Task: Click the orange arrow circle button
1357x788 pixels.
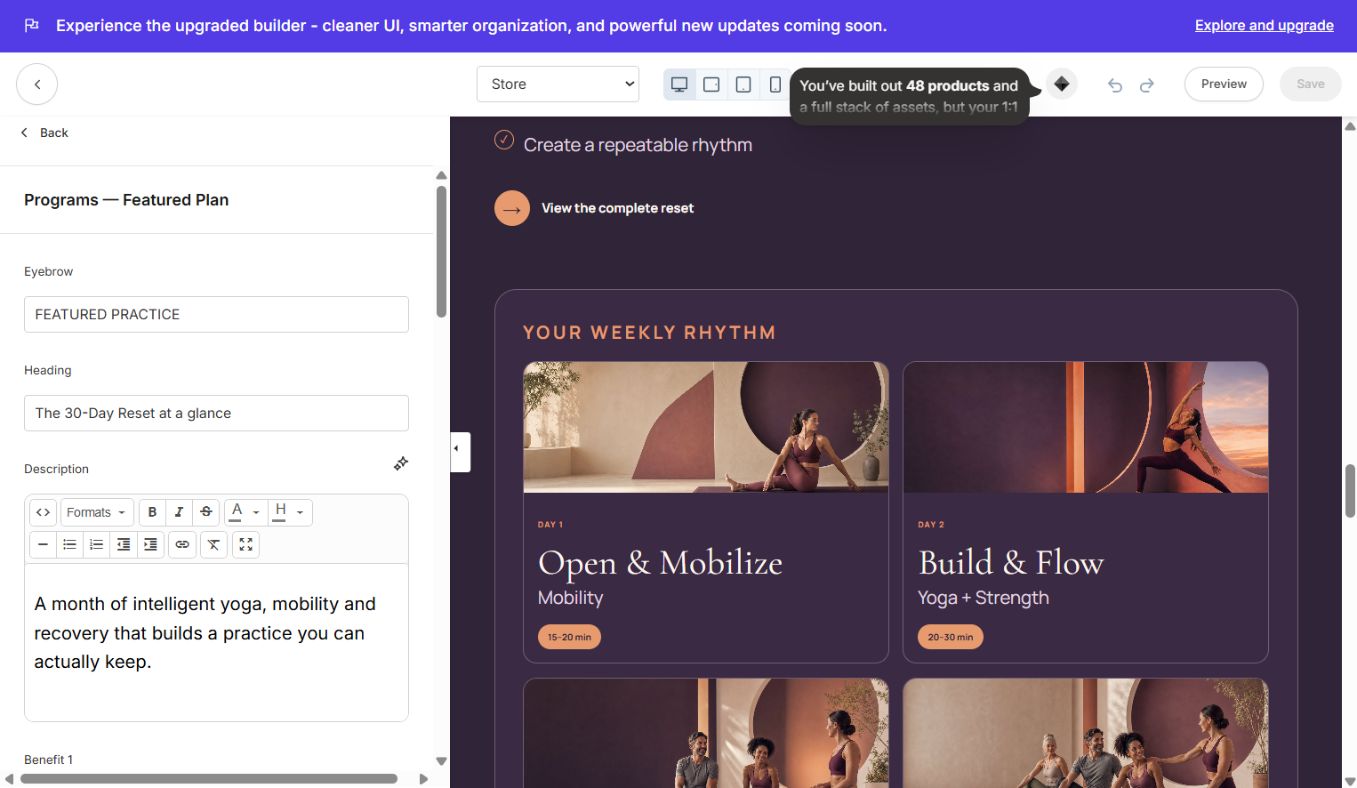Action: pyautogui.click(x=512, y=208)
